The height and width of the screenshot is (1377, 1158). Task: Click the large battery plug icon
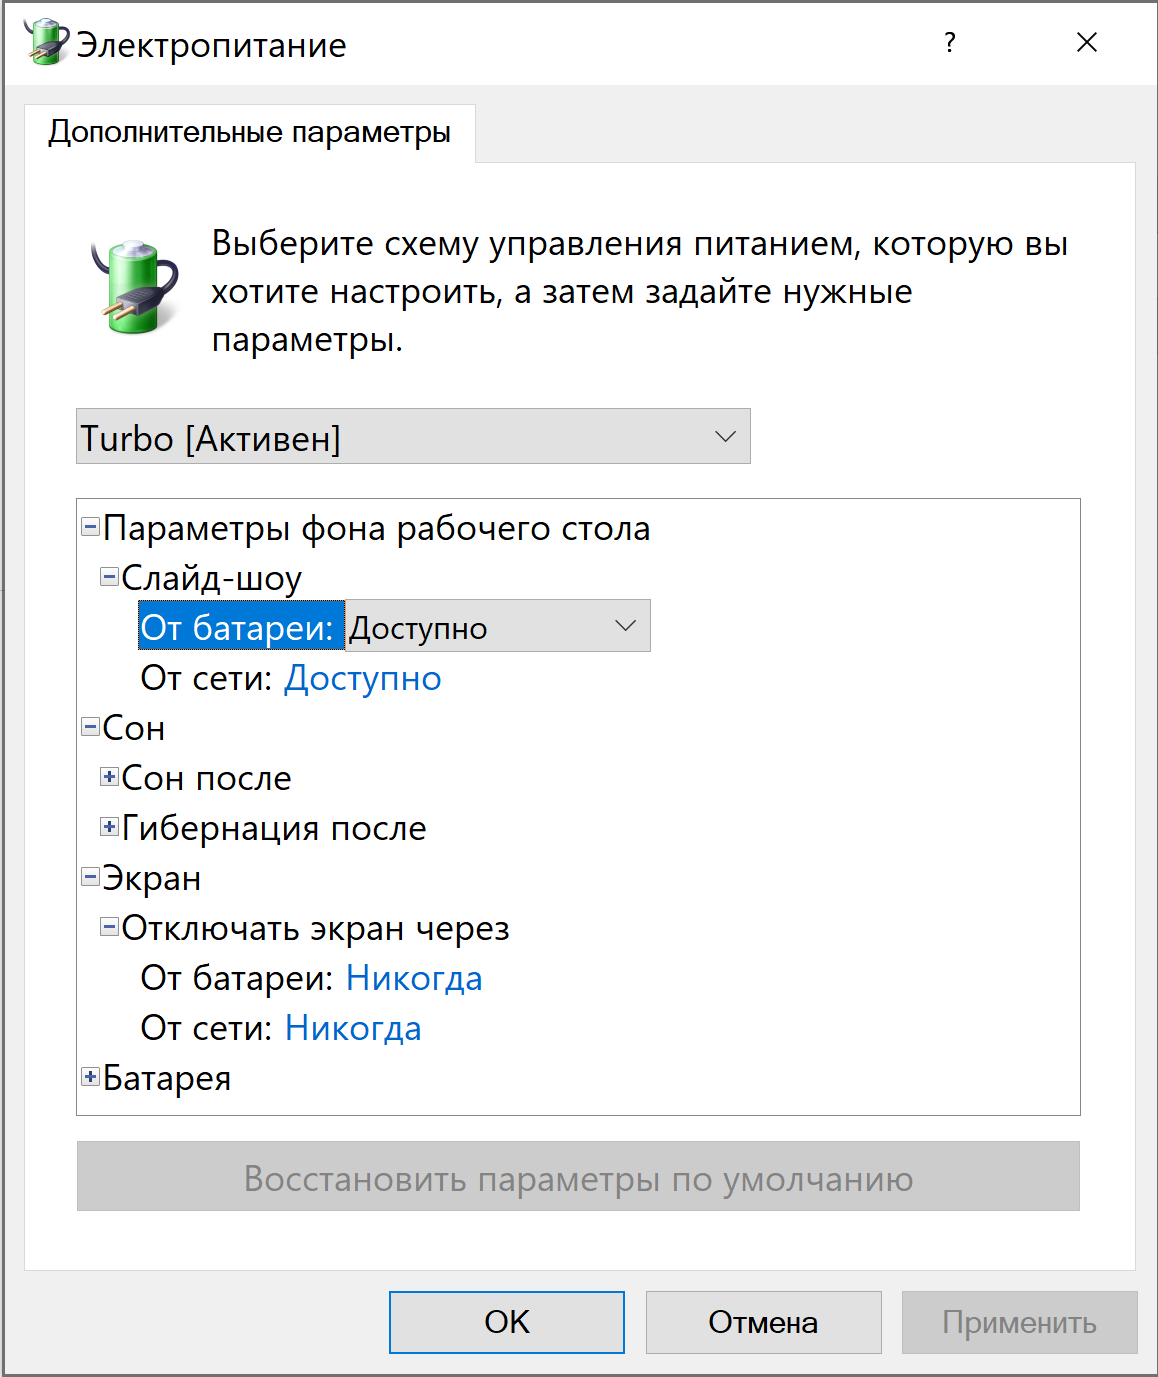tap(135, 286)
